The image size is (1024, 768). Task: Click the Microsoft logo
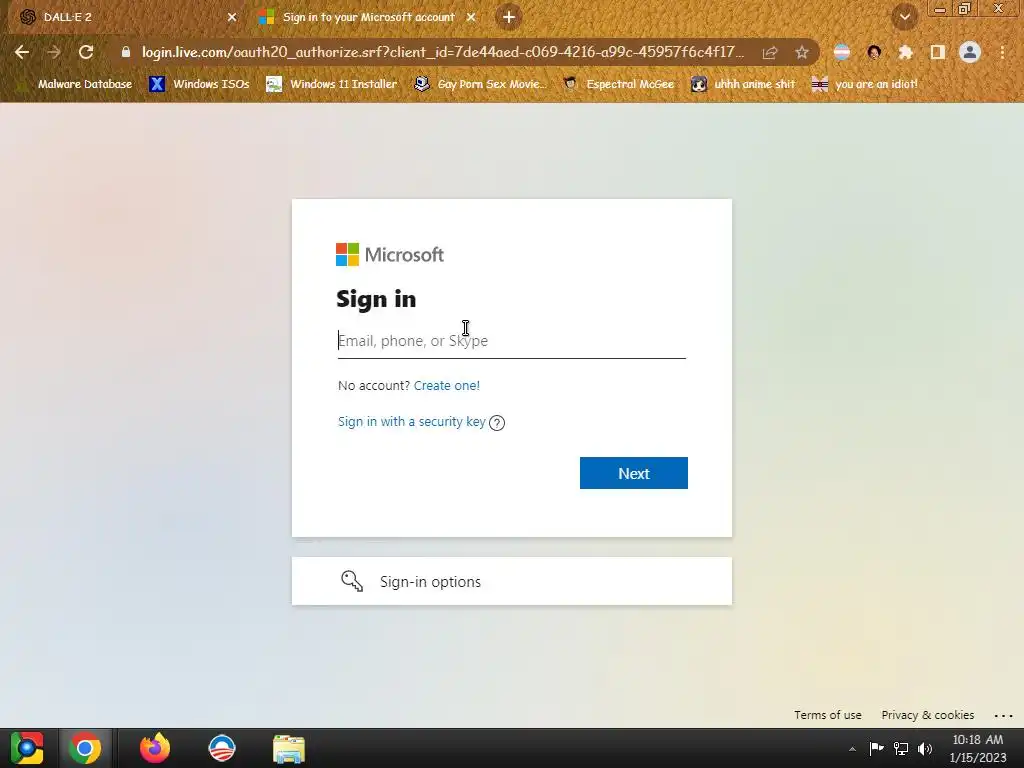390,255
